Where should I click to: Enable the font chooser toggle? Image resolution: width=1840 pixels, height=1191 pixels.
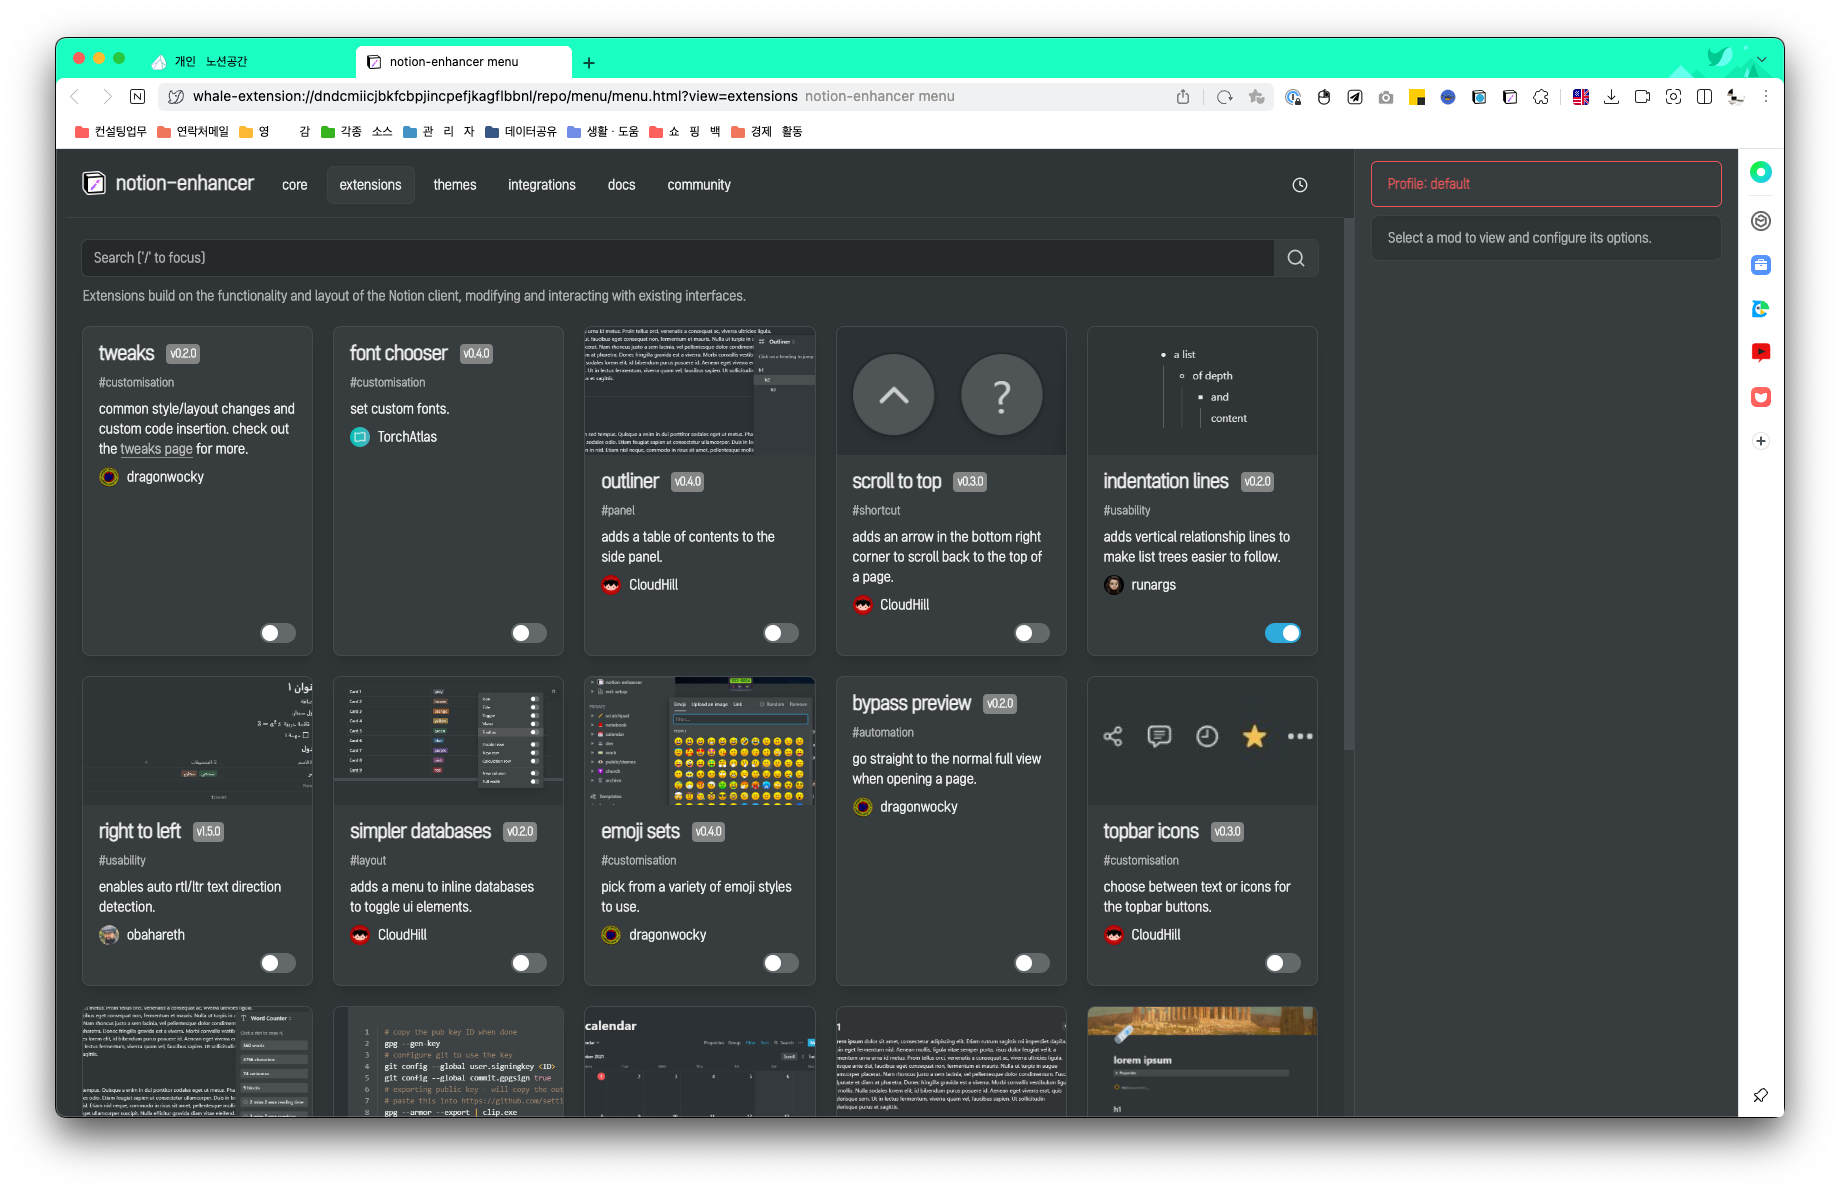[x=529, y=633]
